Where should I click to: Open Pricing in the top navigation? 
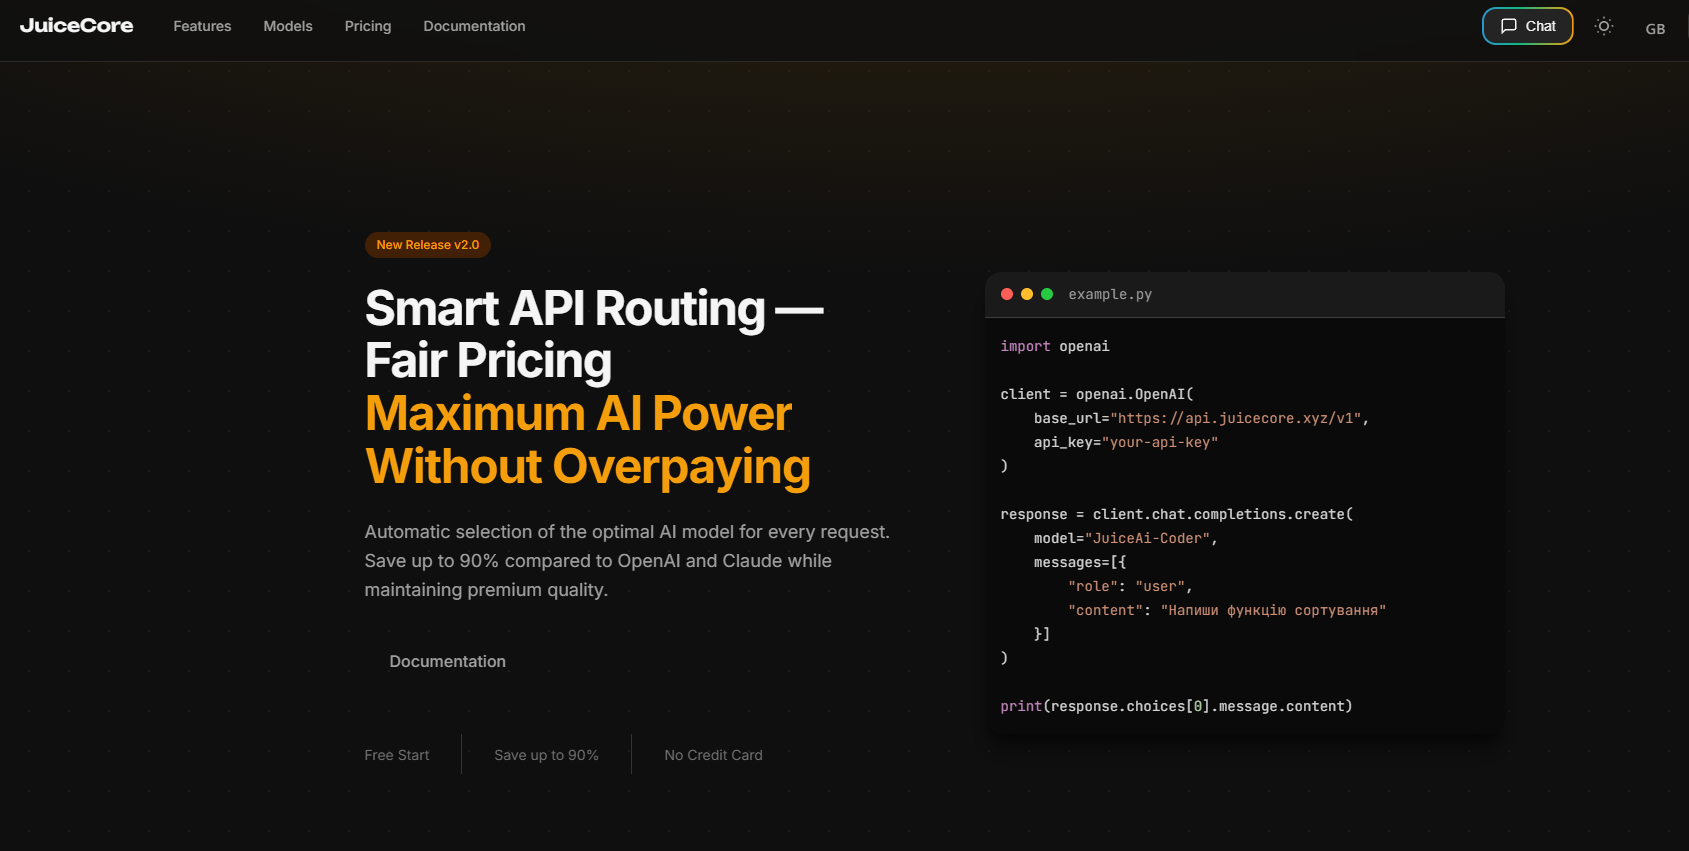coord(368,26)
